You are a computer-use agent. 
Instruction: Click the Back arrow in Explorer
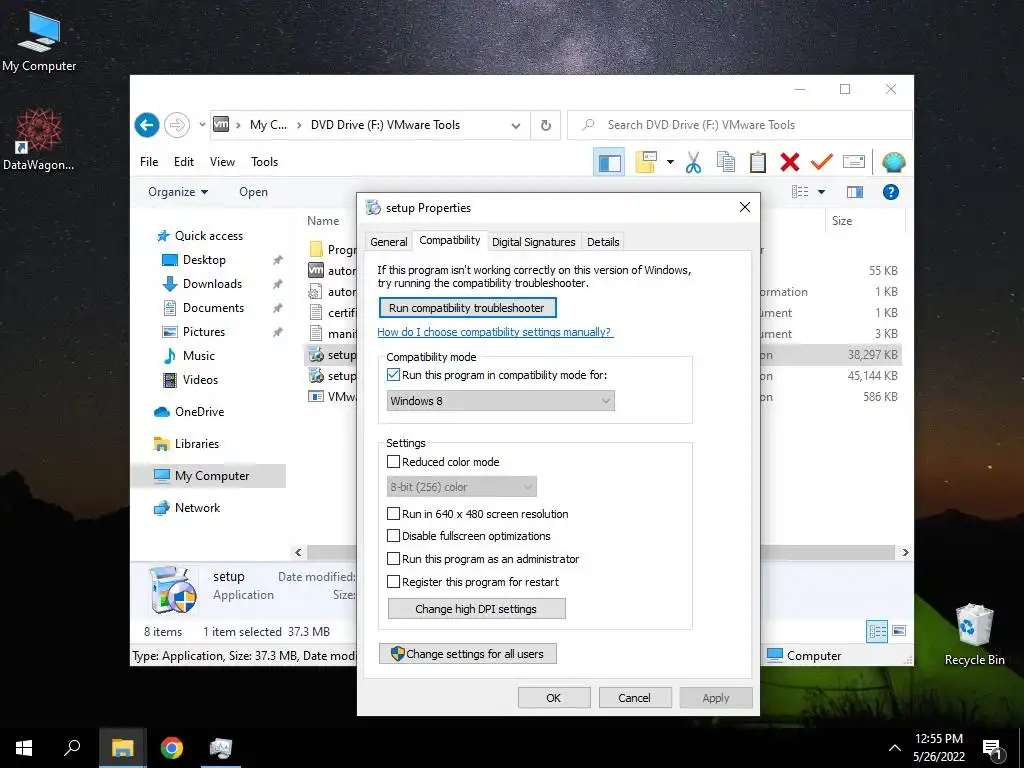pyautogui.click(x=147, y=125)
